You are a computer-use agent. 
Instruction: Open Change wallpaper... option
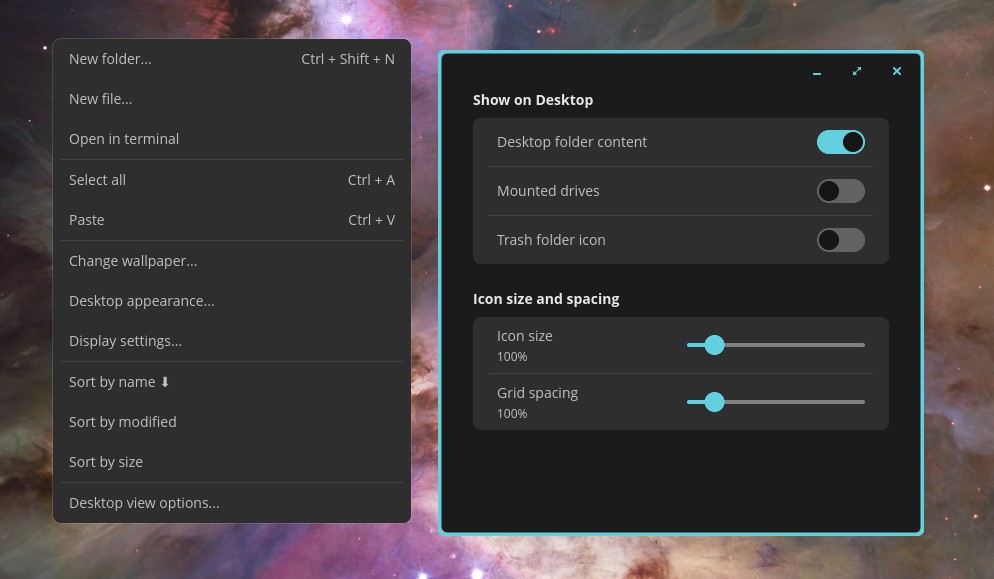pyautogui.click(x=232, y=261)
